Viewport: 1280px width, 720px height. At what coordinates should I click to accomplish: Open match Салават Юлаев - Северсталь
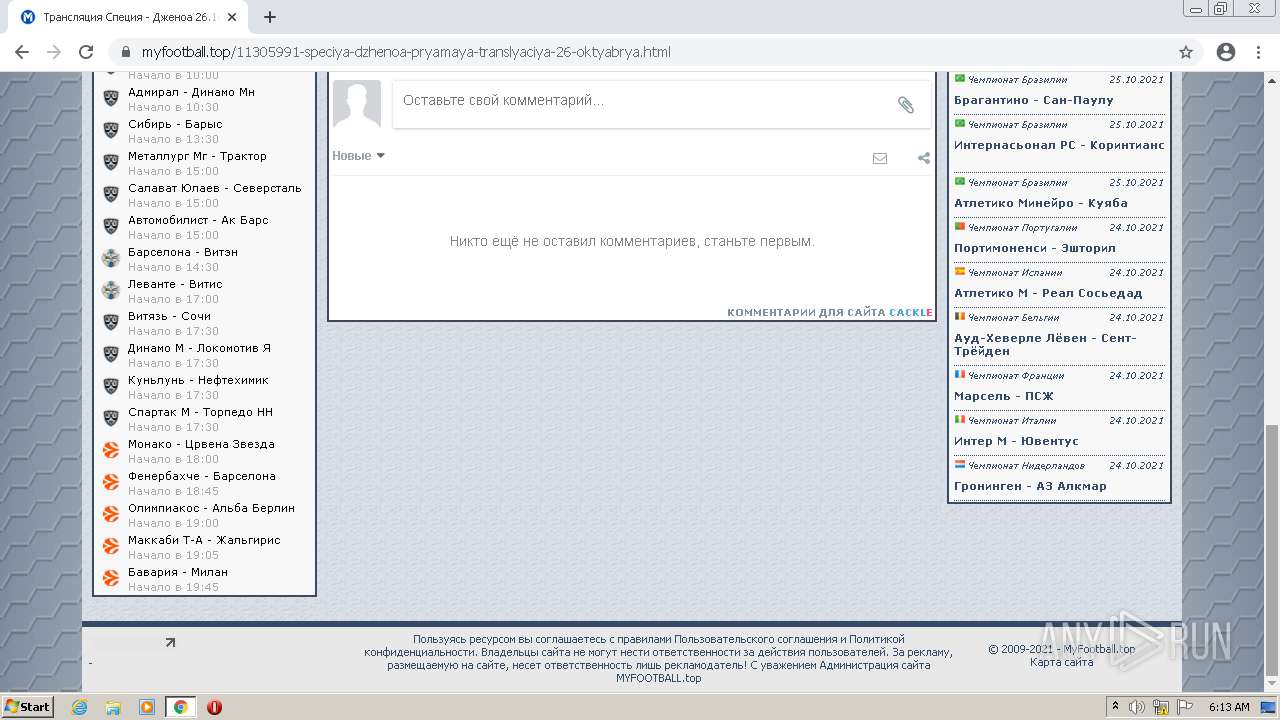214,188
